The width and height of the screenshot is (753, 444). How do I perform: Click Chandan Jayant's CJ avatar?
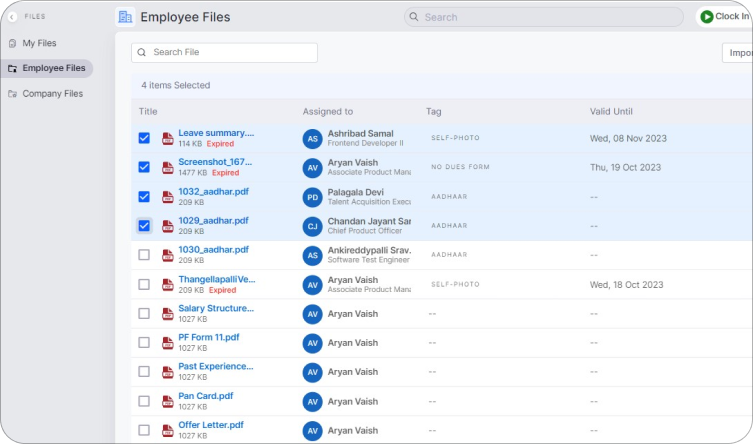point(313,227)
